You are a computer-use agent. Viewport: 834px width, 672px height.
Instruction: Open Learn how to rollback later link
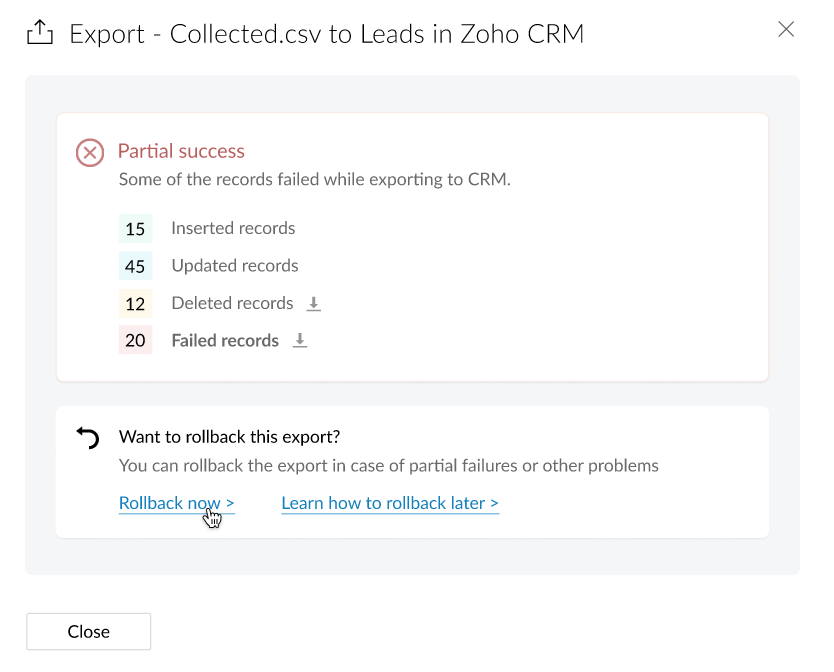(390, 503)
